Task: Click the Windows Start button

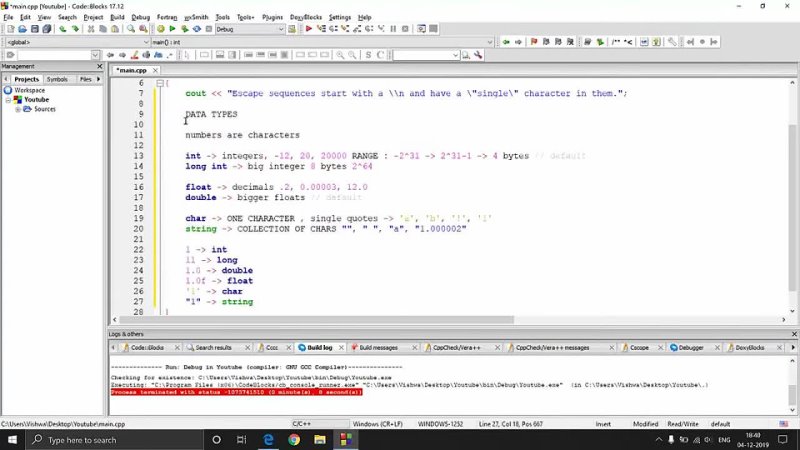Action: coord(12,440)
